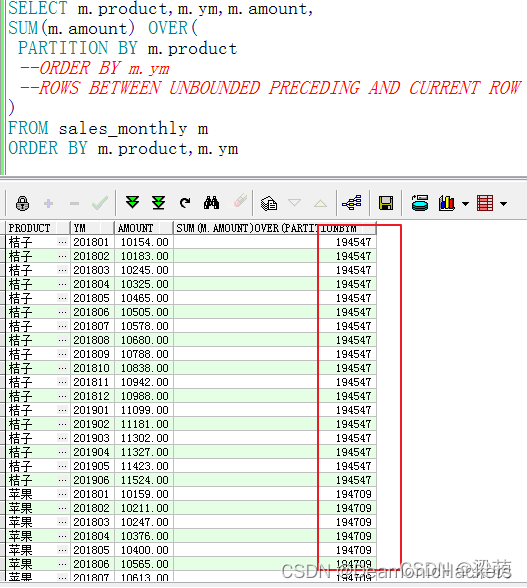This screenshot has height=588, width=527.
Task: Select the amount cell 11327.00
Action: (144, 452)
